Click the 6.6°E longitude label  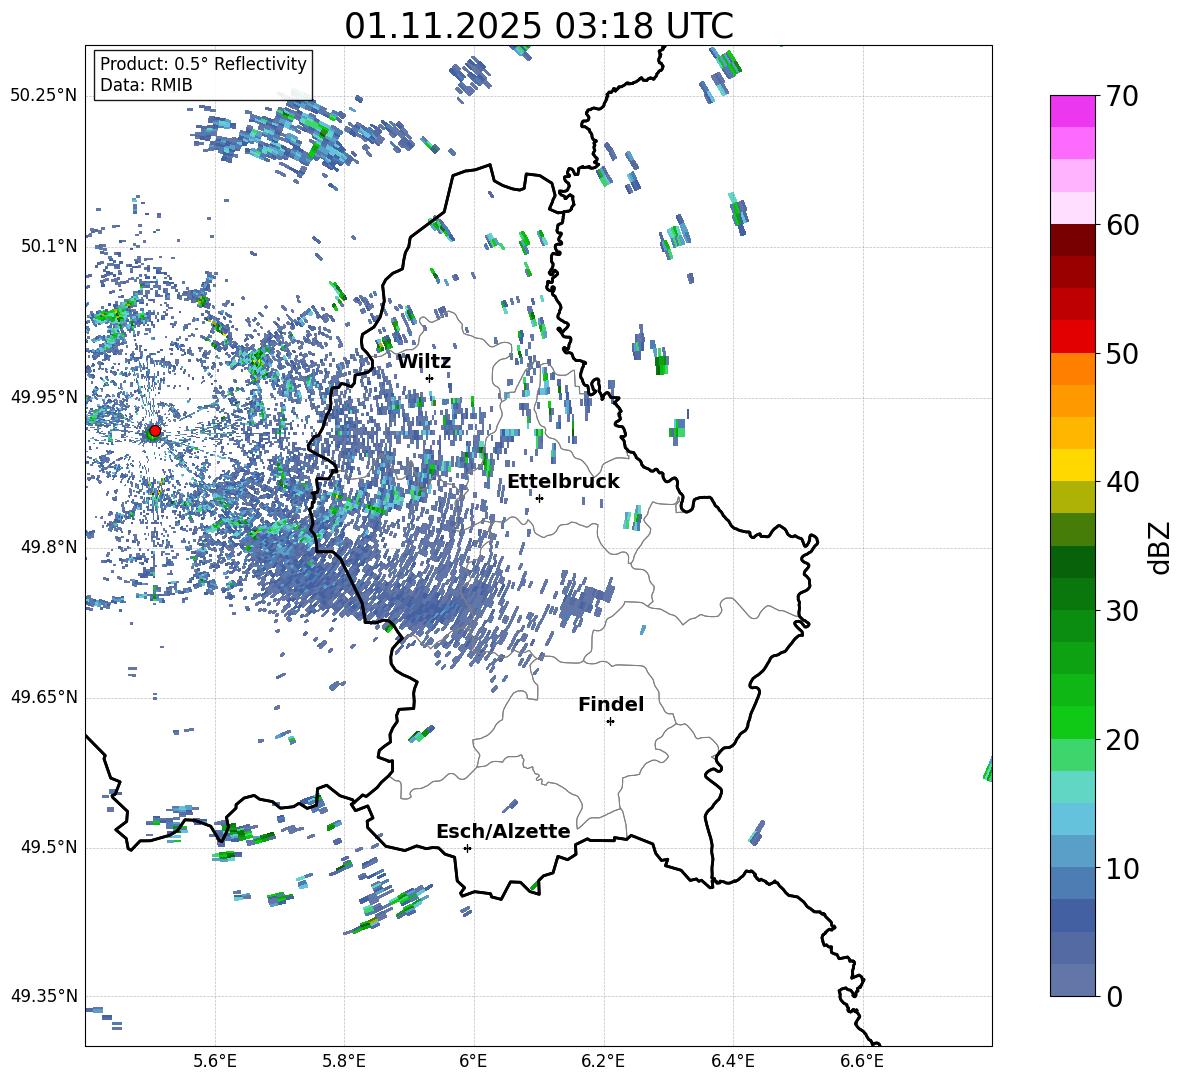pyautogui.click(x=862, y=1061)
